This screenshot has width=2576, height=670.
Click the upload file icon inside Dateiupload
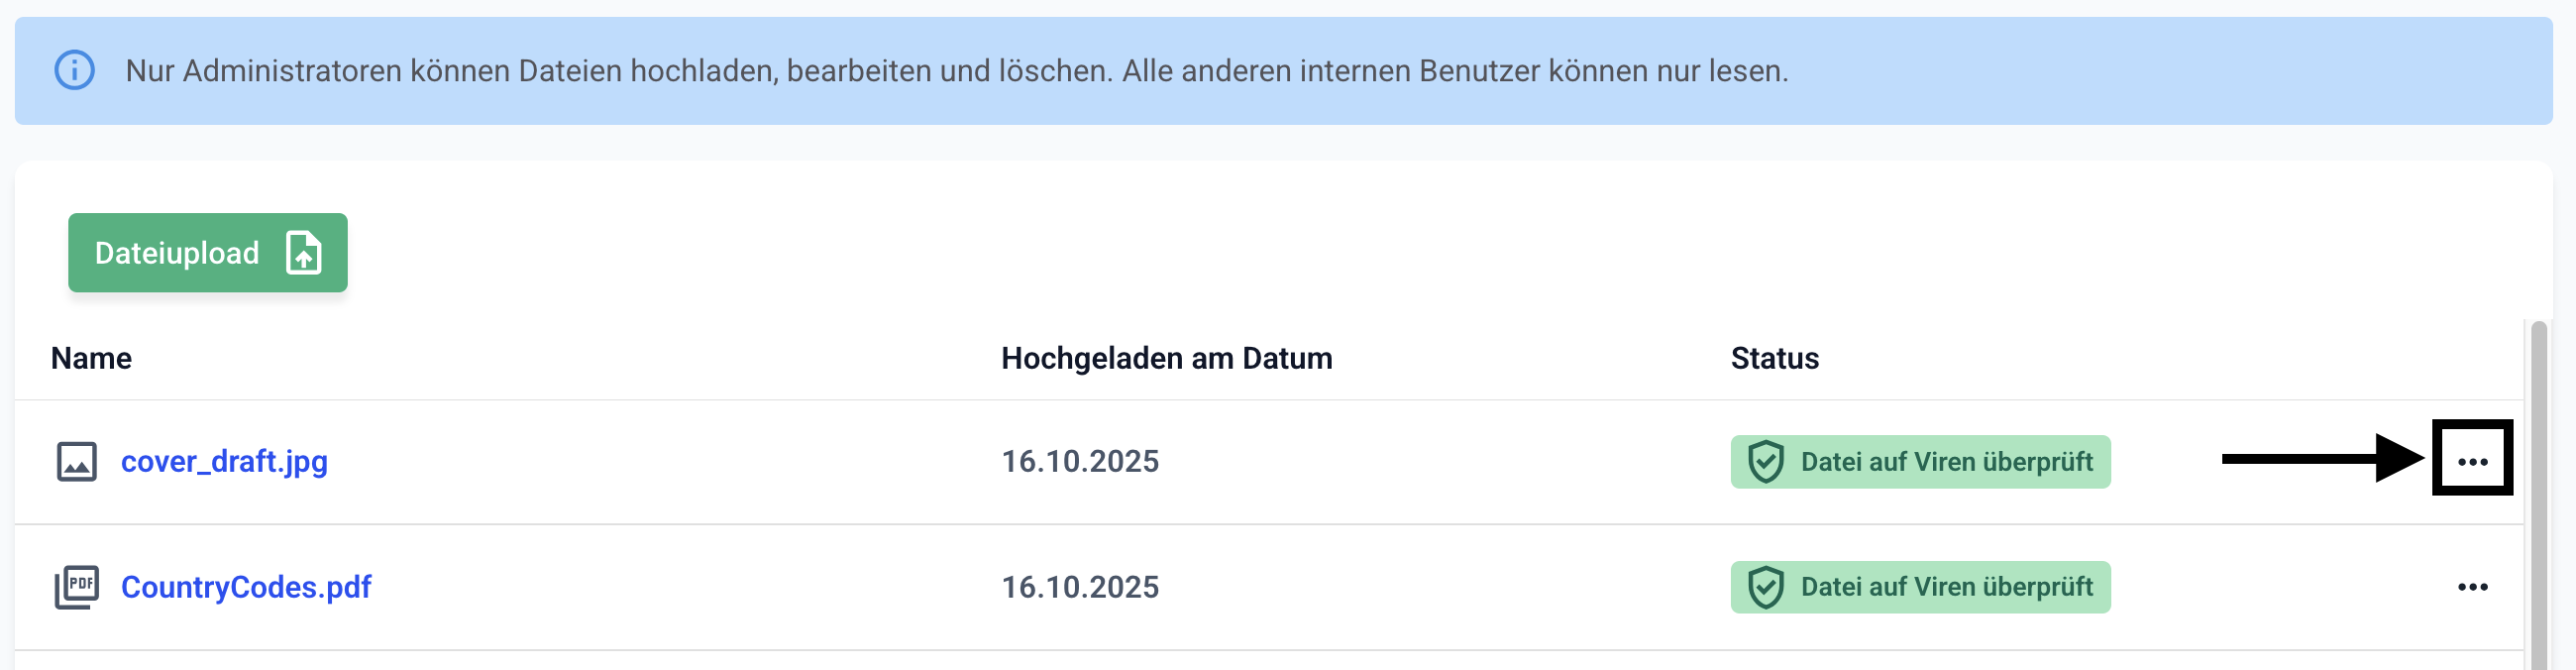[303, 253]
